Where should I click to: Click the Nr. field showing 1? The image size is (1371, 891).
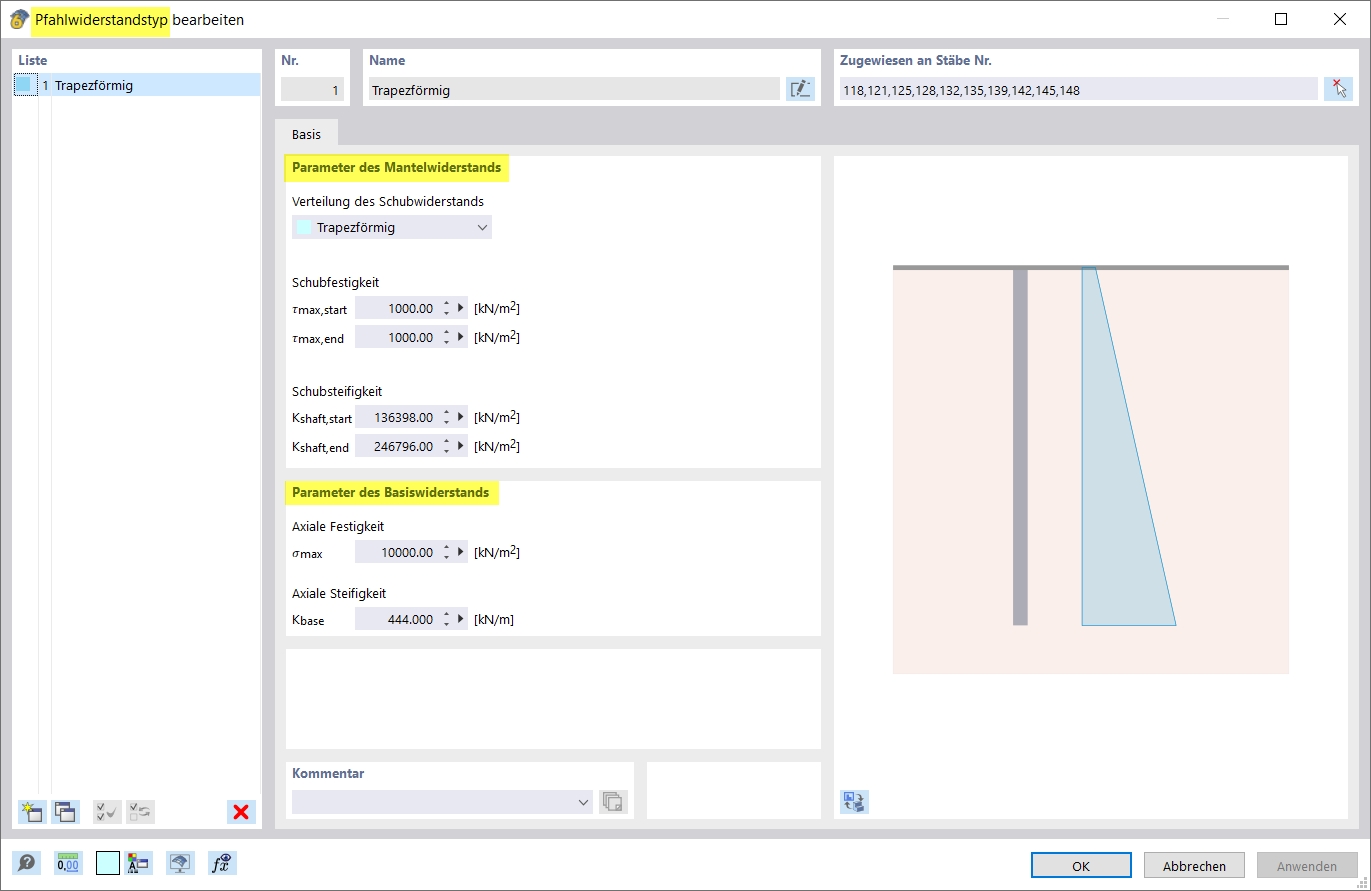[312, 90]
